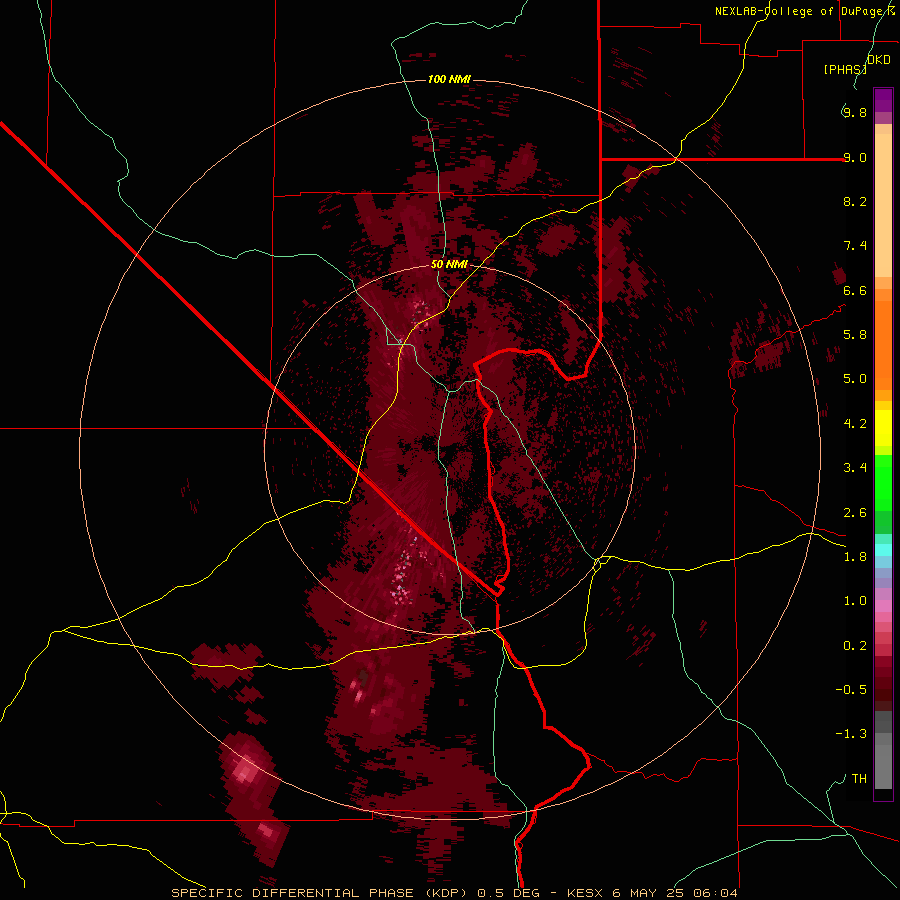Click the NEXLAB-College of DuPage credit text
The image size is (900, 900).
[x=800, y=11]
